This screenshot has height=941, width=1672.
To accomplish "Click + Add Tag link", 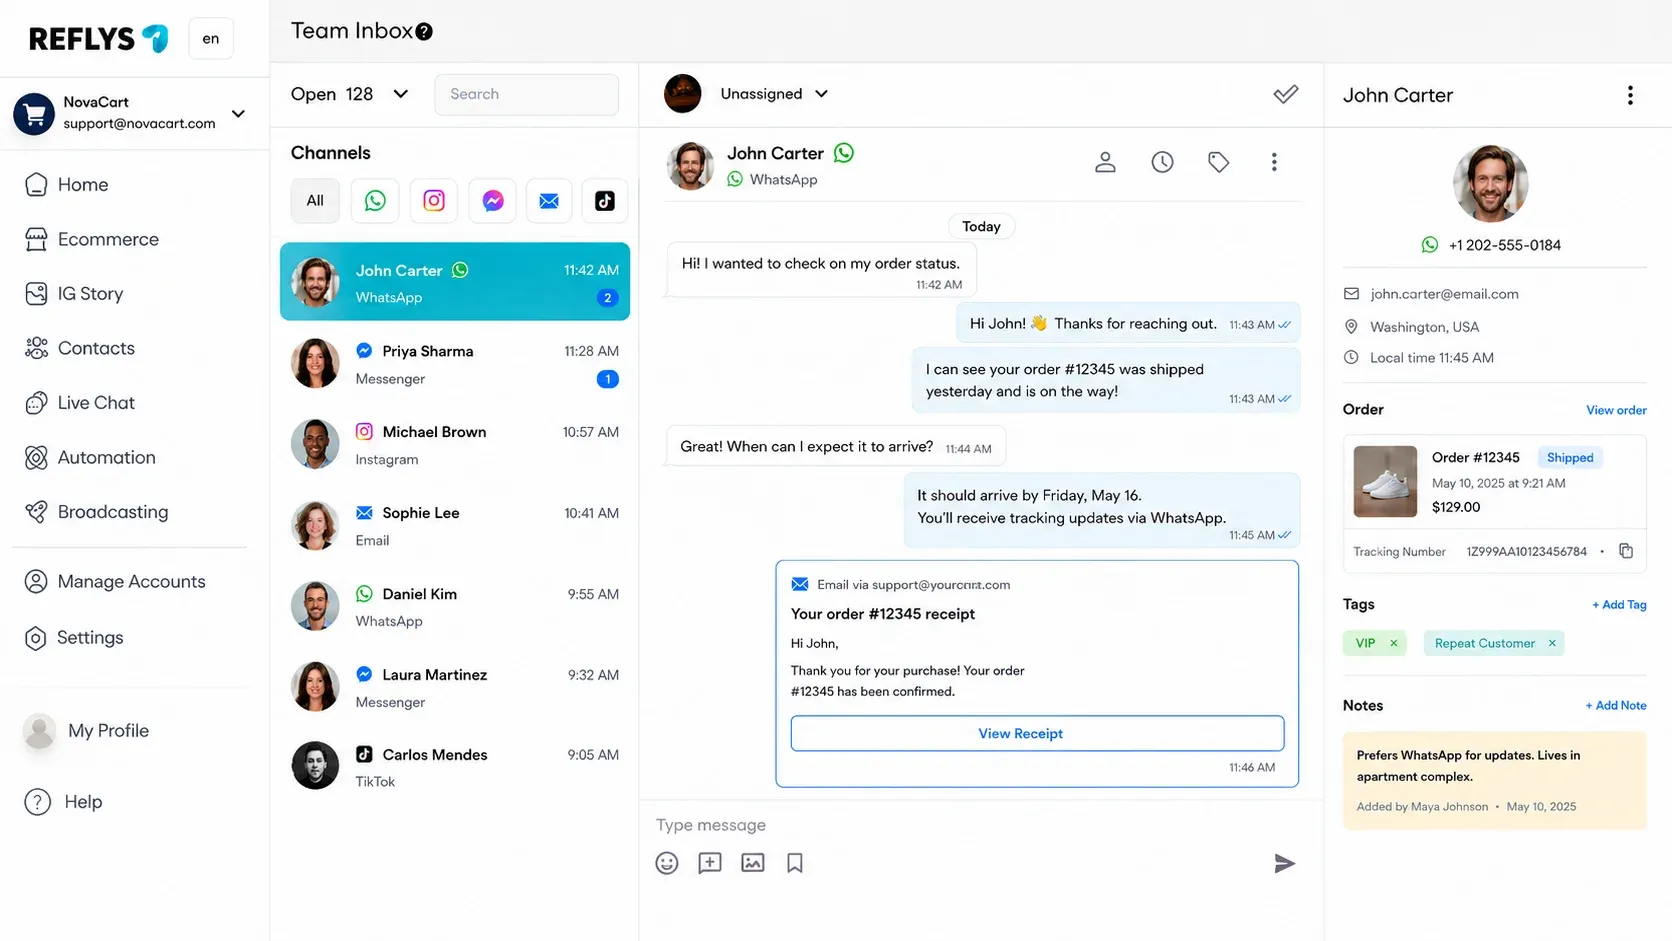I will pos(1619,605).
